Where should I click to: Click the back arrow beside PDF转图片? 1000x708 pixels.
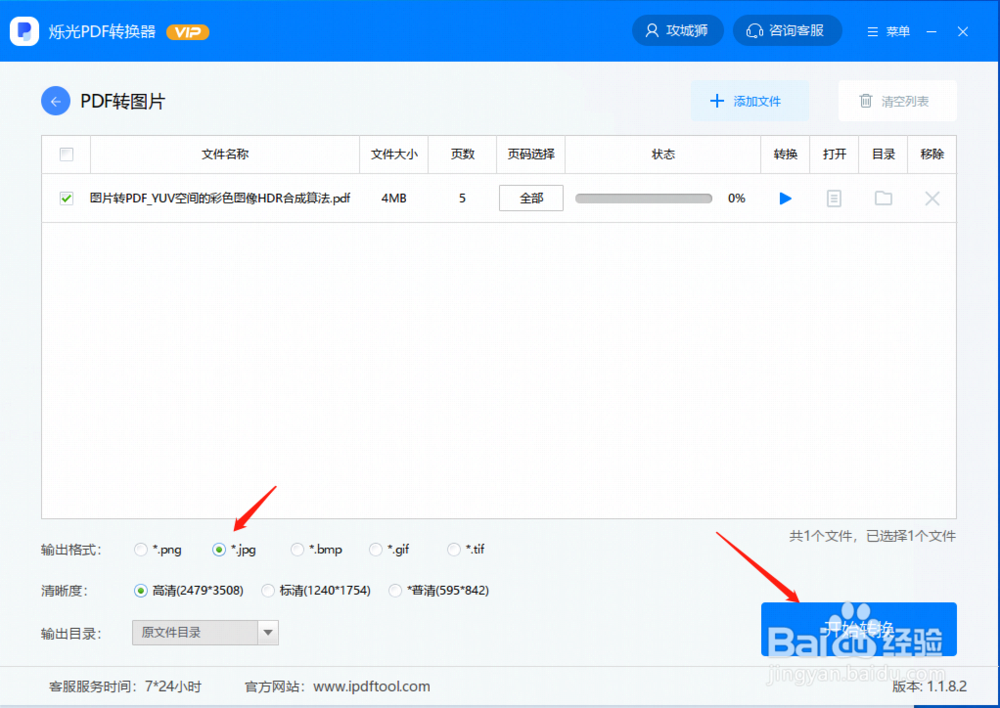coord(55,100)
